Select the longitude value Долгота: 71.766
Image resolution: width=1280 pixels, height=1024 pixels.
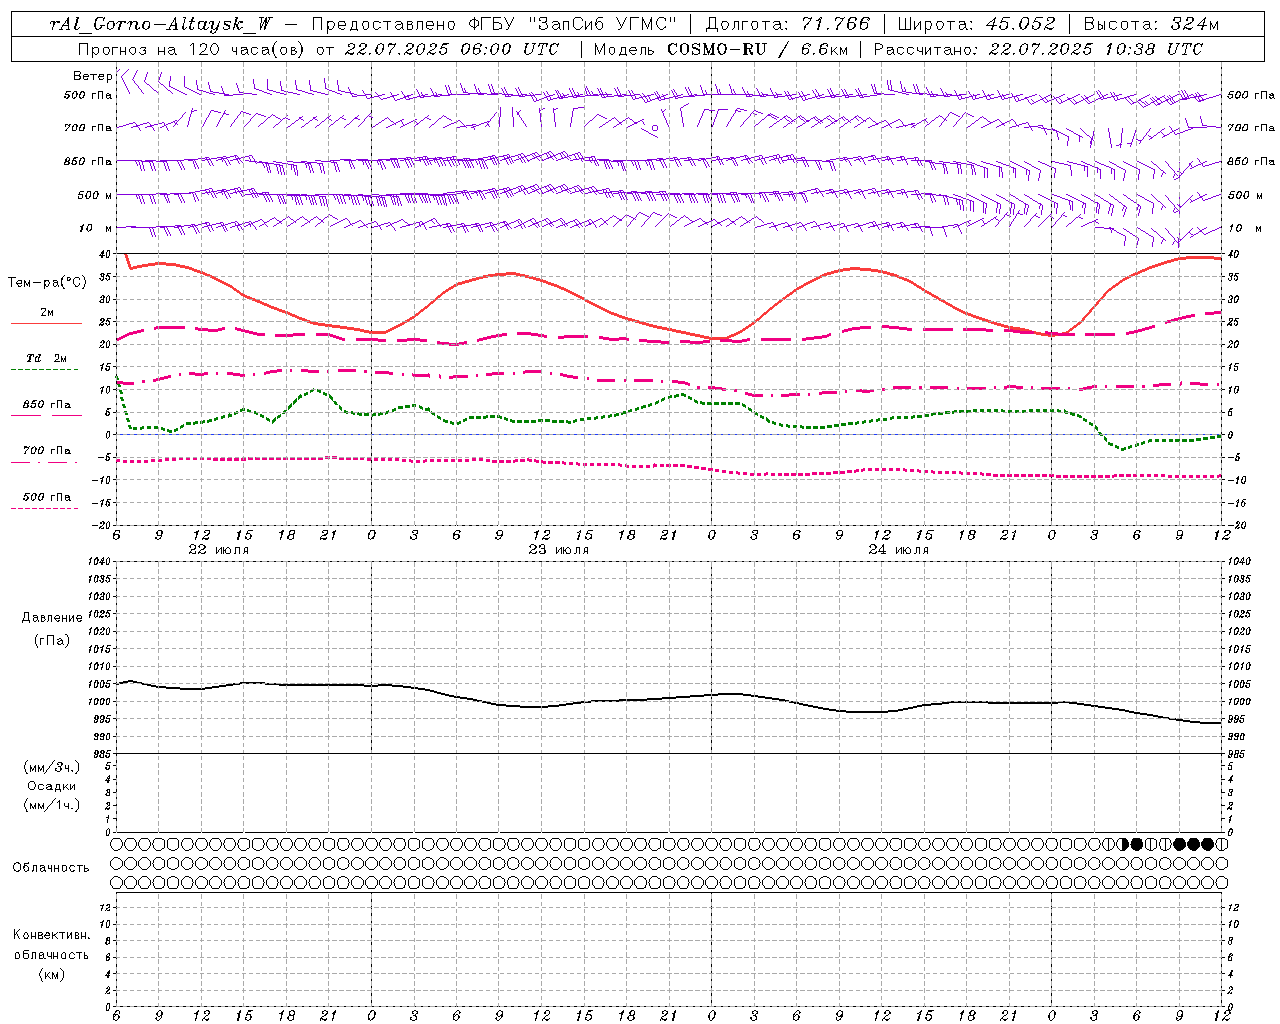tap(788, 24)
